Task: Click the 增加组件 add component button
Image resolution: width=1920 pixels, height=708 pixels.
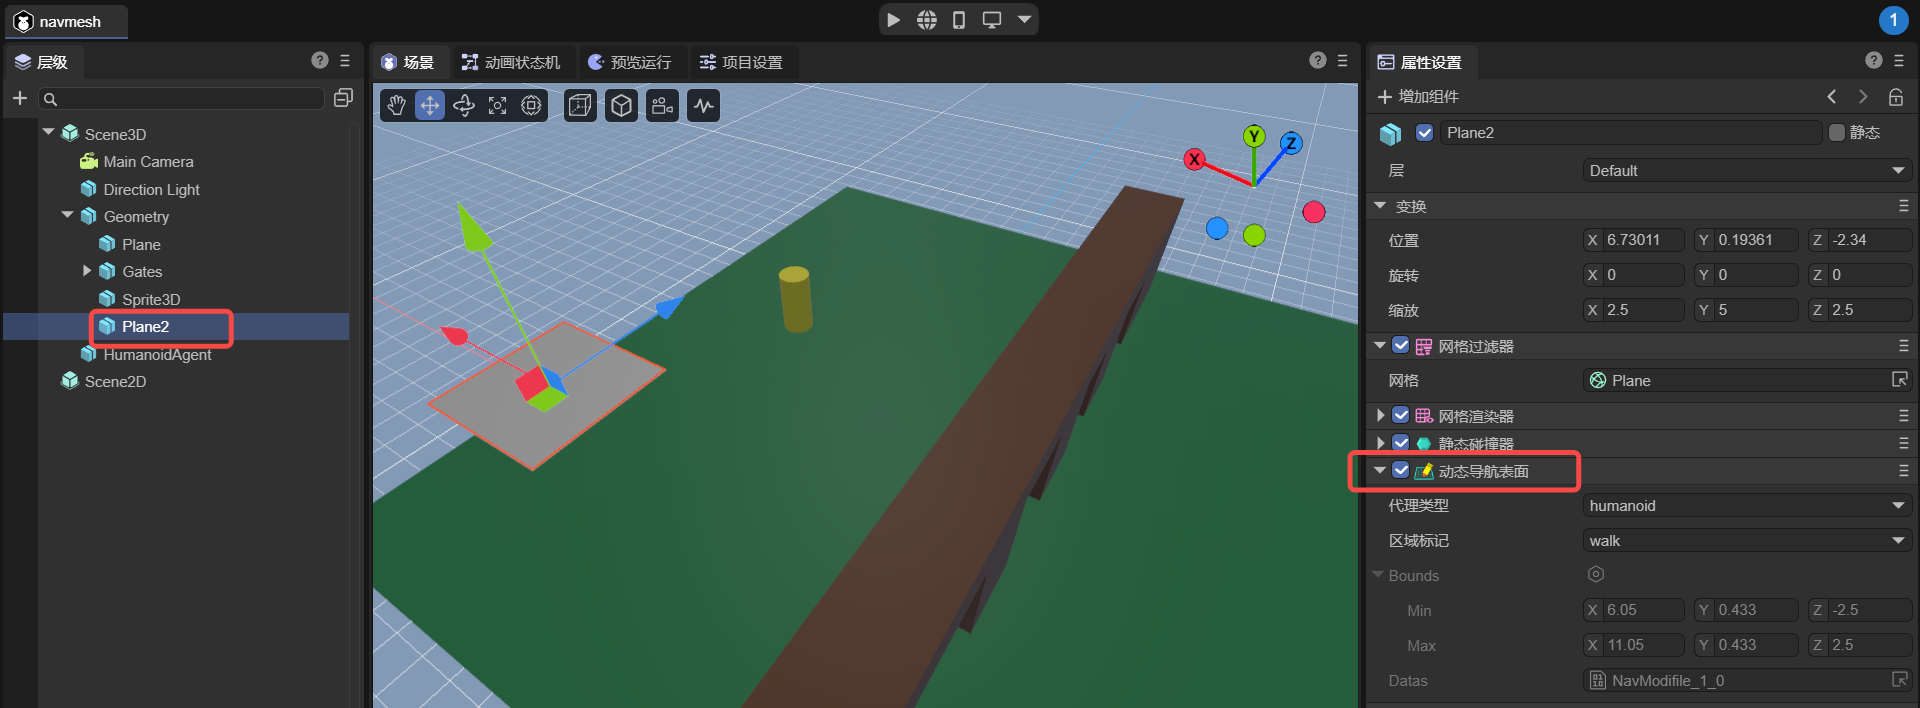Action: click(1419, 97)
